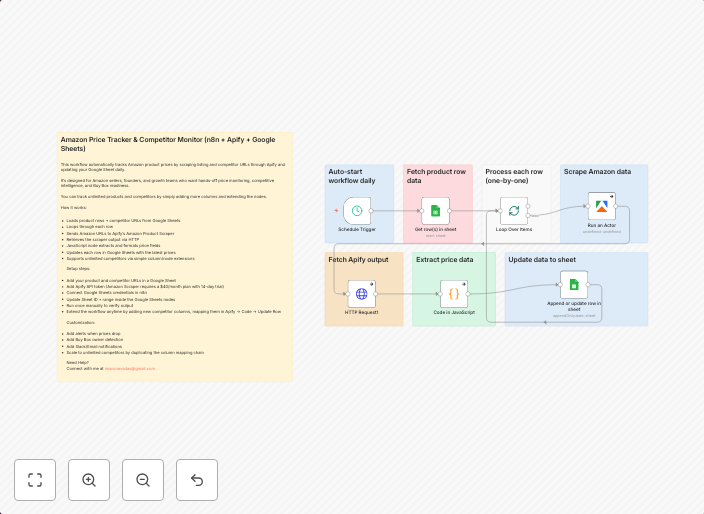Click the 'Loop Over Items' node label
Image resolution: width=704 pixels, height=514 pixels.
514,229
